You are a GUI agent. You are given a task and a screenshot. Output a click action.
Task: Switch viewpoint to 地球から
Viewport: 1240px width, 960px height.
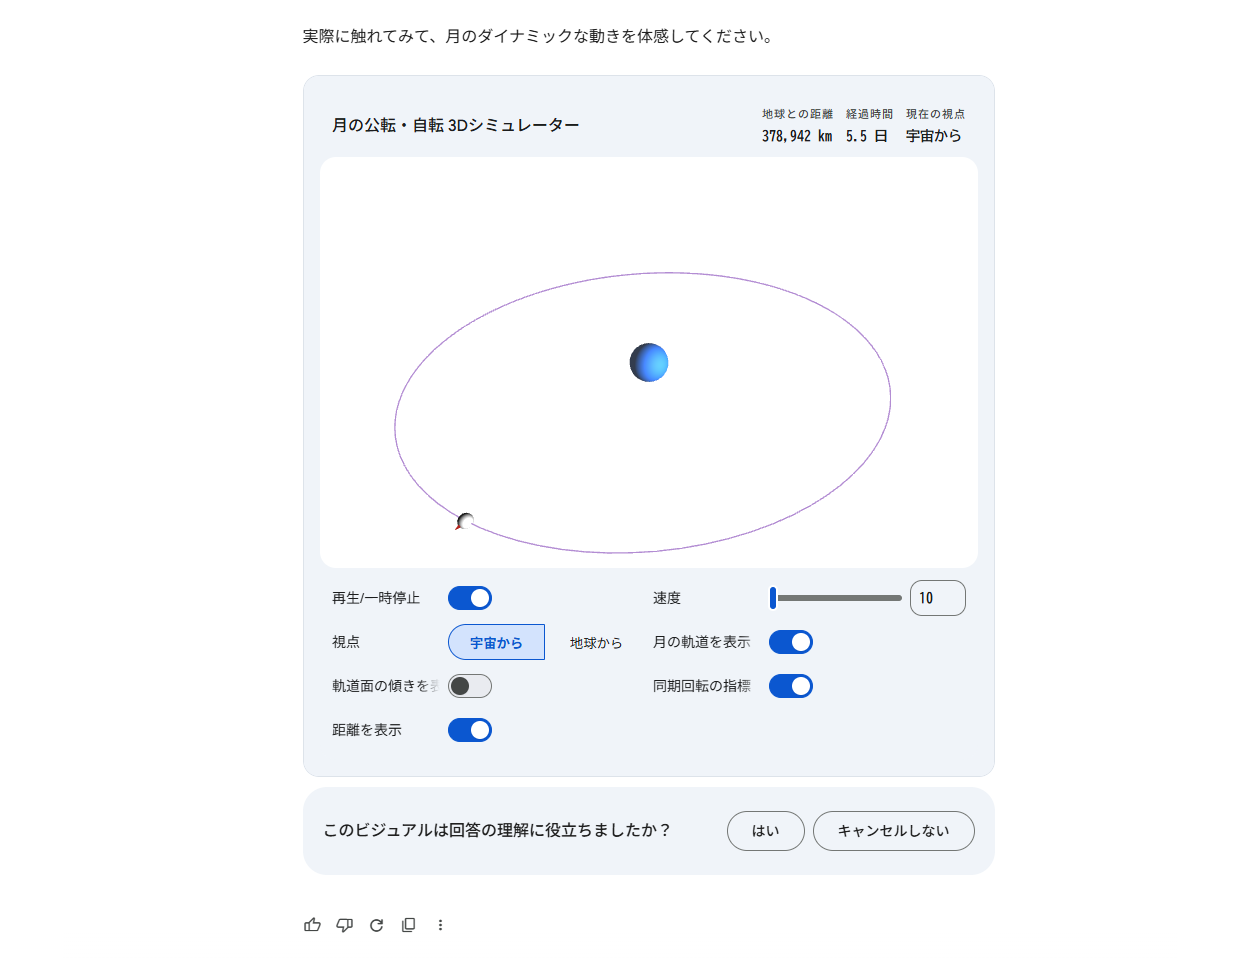tap(594, 641)
